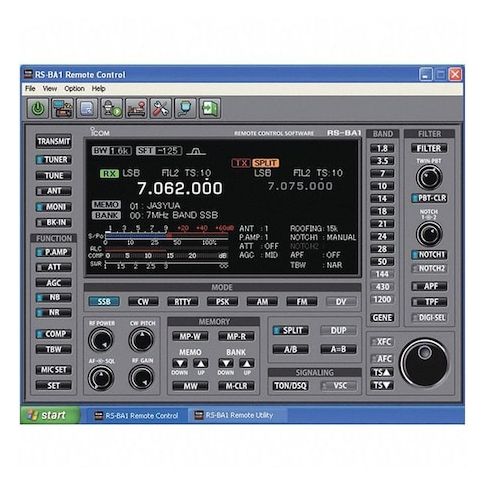This screenshot has height=485, width=485.
Task: Select CW mode
Action: (143, 302)
